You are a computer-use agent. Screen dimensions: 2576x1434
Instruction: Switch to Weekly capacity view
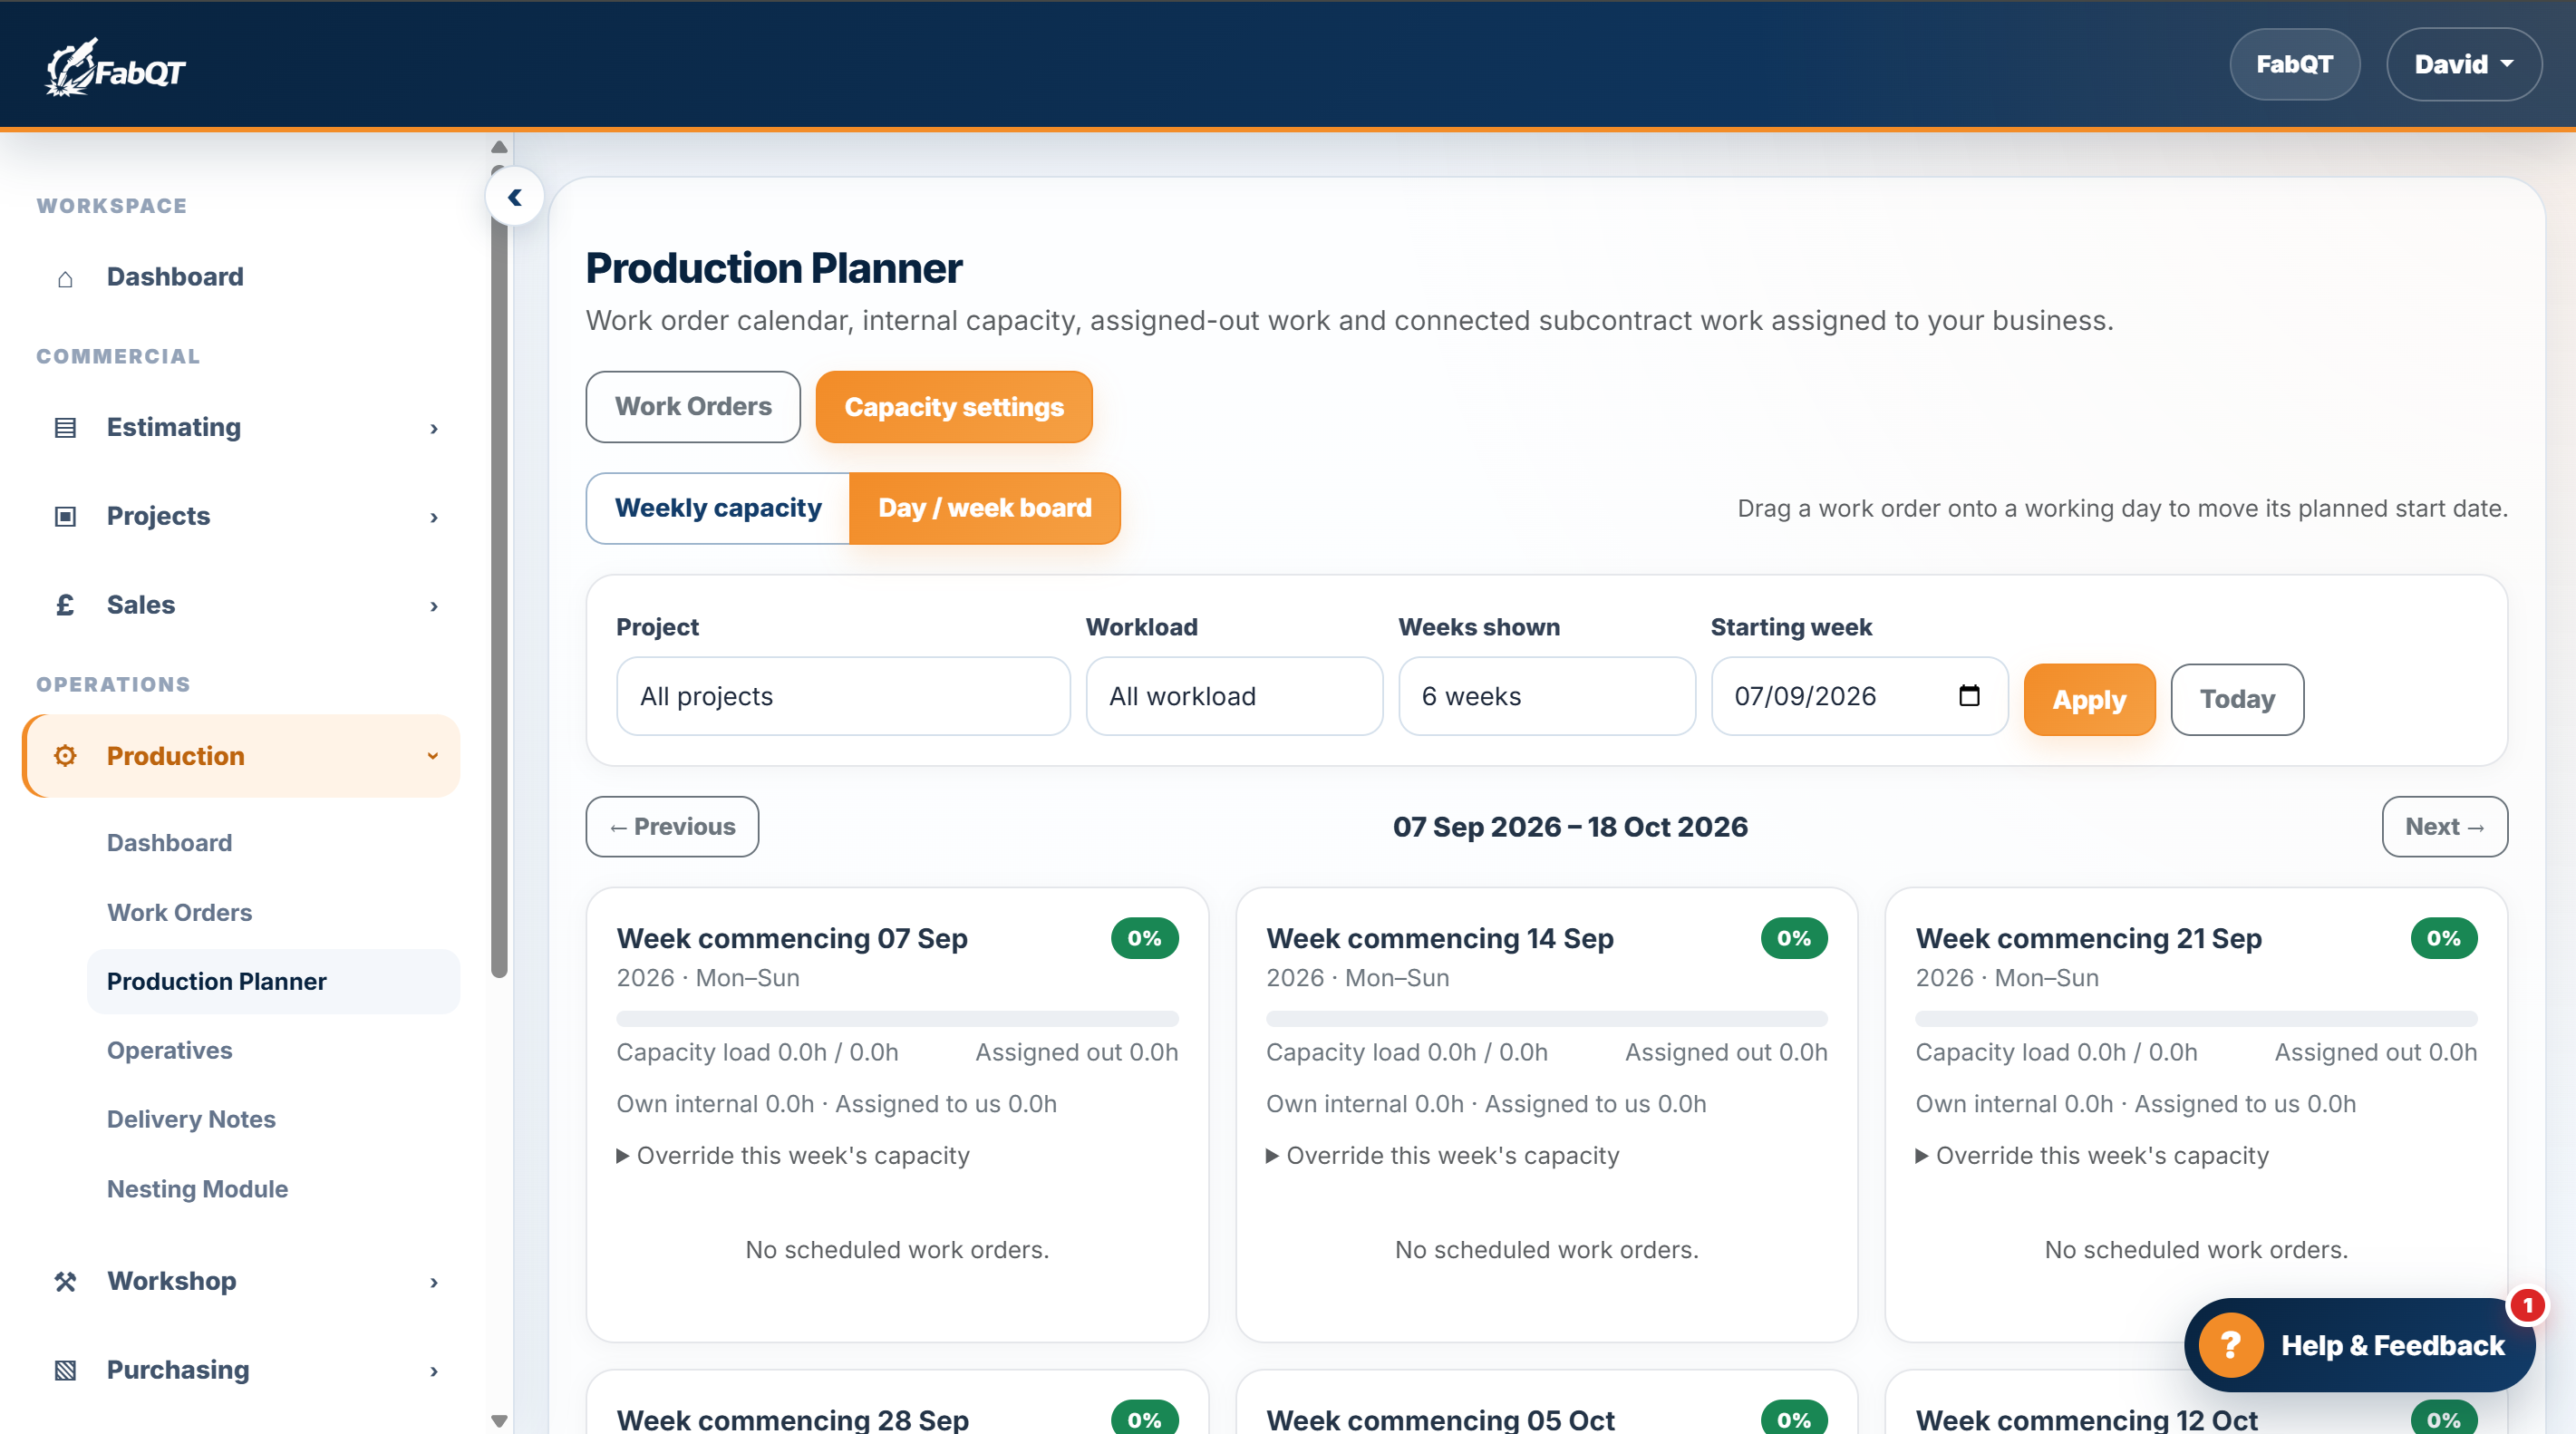tap(718, 508)
